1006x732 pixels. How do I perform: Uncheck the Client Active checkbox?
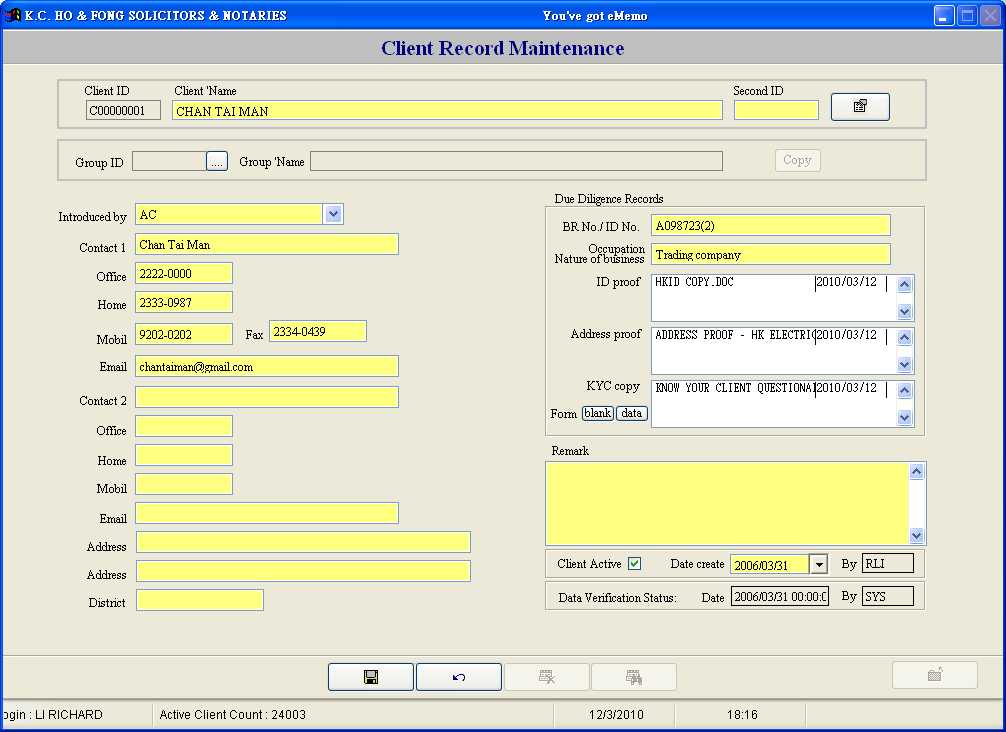[634, 564]
